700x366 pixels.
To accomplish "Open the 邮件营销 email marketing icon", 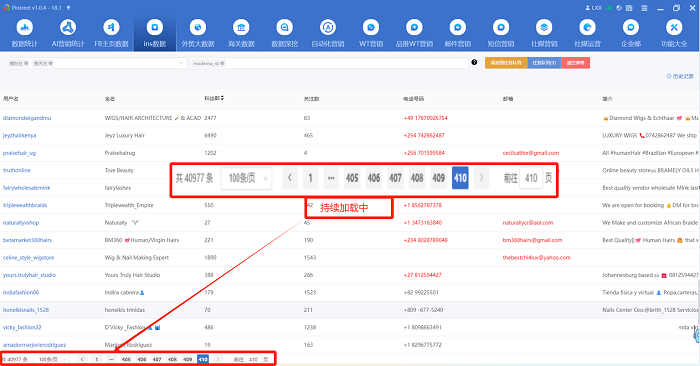I will [458, 33].
